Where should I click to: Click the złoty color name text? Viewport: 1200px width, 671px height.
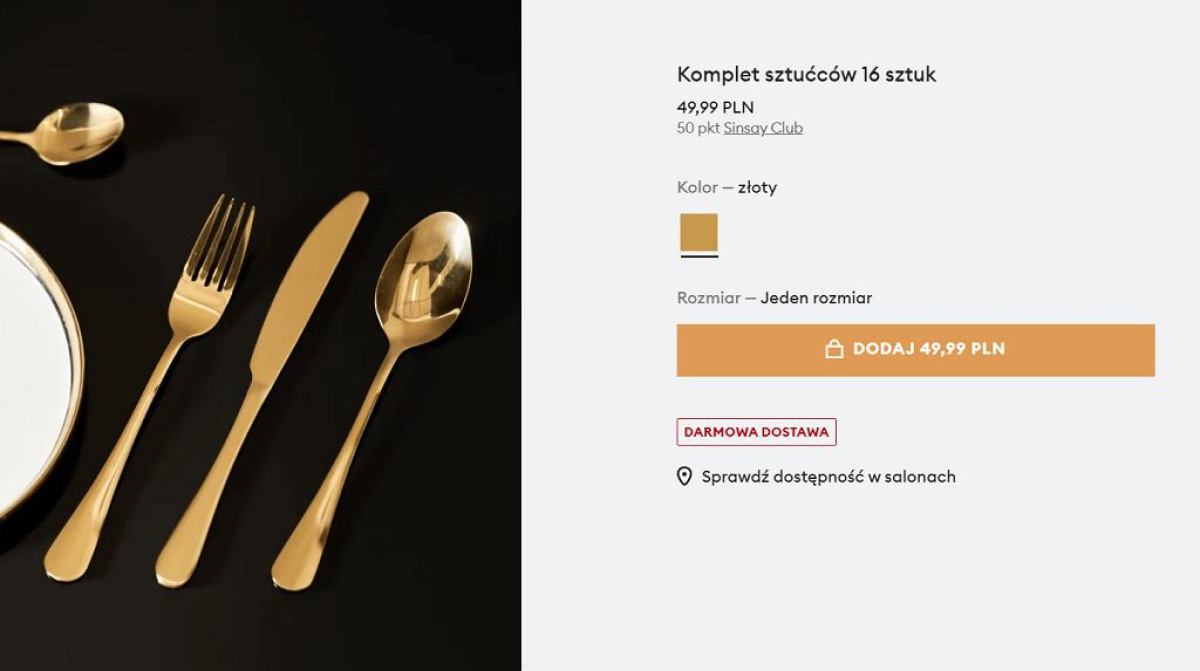[x=757, y=187]
